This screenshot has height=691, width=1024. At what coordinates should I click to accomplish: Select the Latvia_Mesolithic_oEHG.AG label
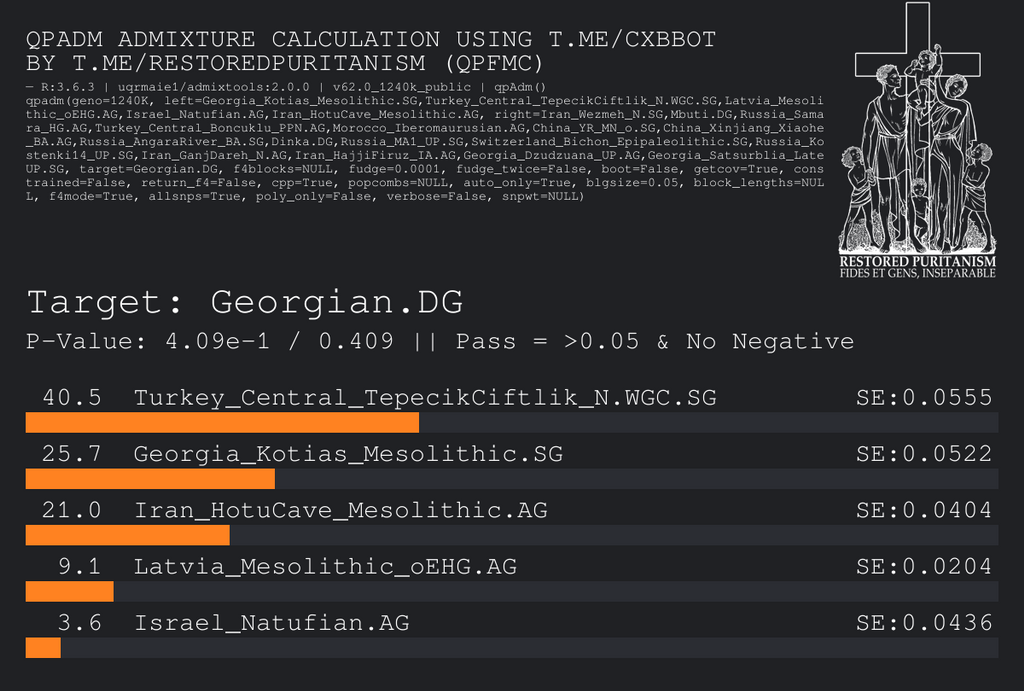pyautogui.click(x=325, y=567)
